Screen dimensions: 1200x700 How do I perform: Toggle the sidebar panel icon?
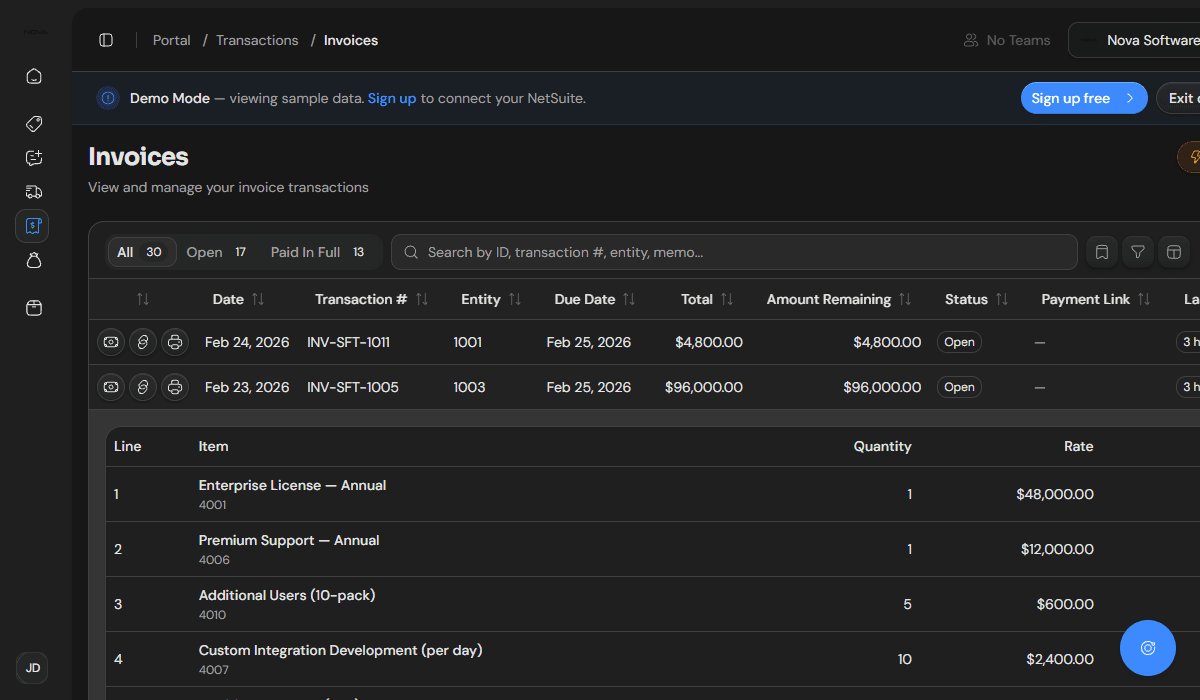pos(106,40)
